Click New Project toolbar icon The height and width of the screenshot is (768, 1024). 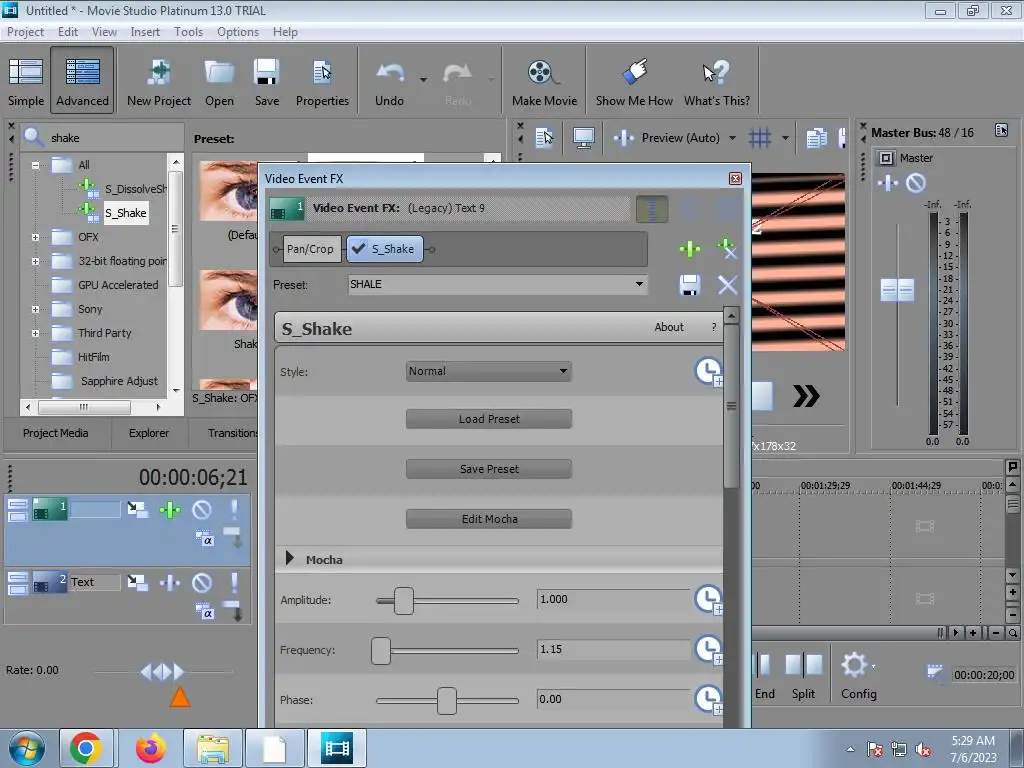(x=159, y=81)
